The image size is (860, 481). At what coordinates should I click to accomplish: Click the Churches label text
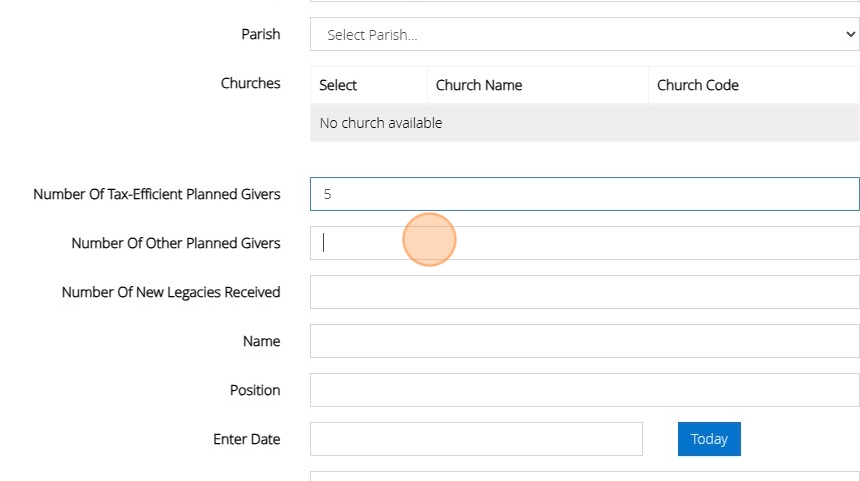point(250,83)
